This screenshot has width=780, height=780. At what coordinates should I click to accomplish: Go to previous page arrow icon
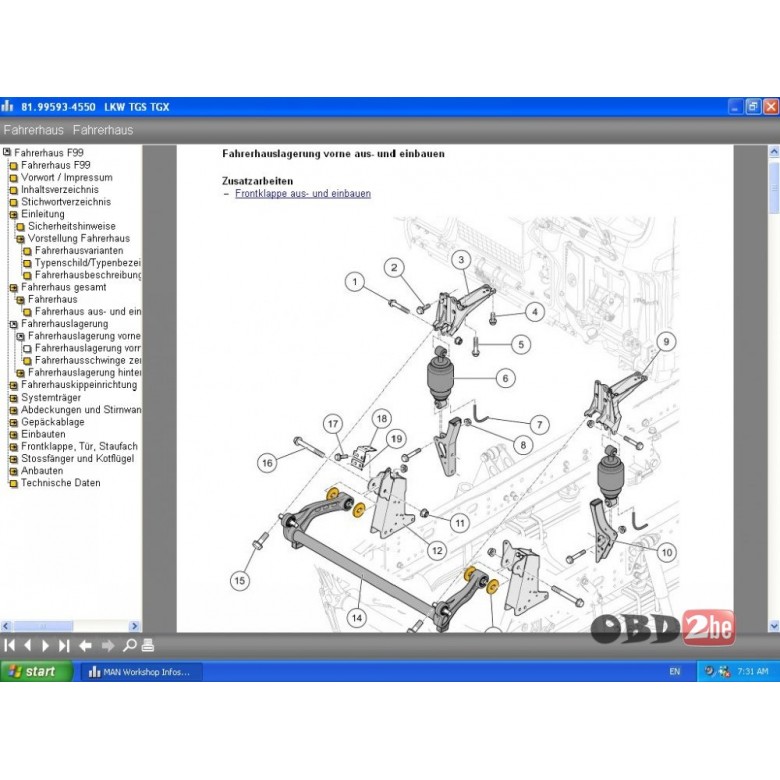[27, 645]
